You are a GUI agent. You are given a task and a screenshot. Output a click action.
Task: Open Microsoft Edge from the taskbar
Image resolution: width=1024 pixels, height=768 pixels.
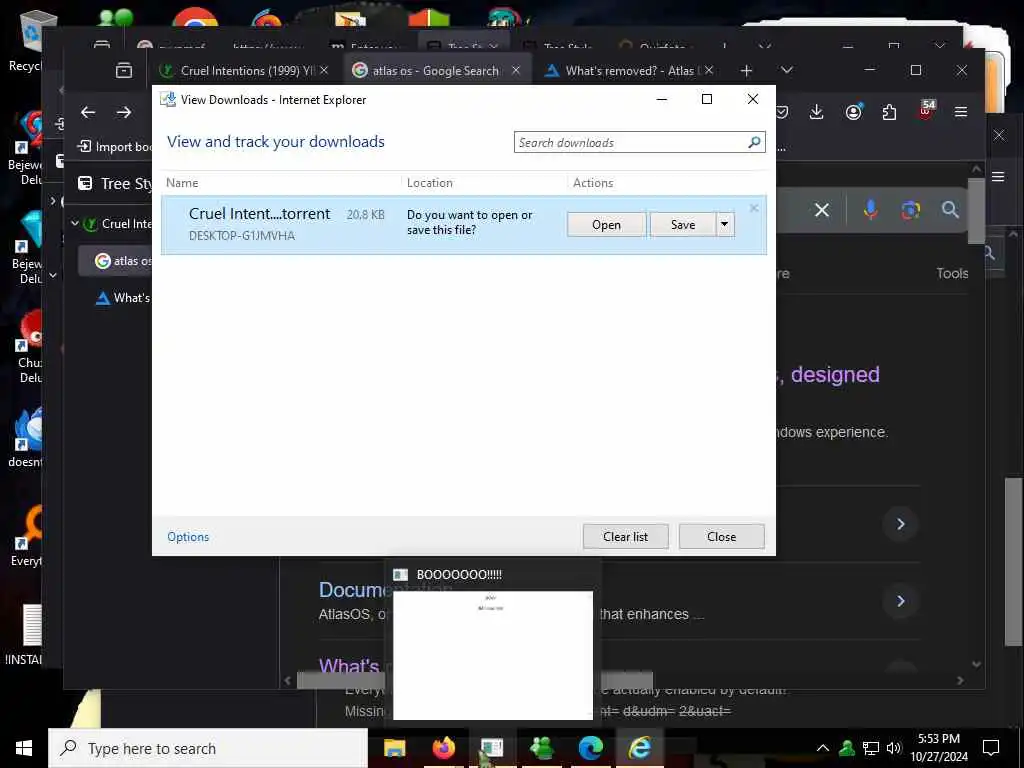point(590,748)
